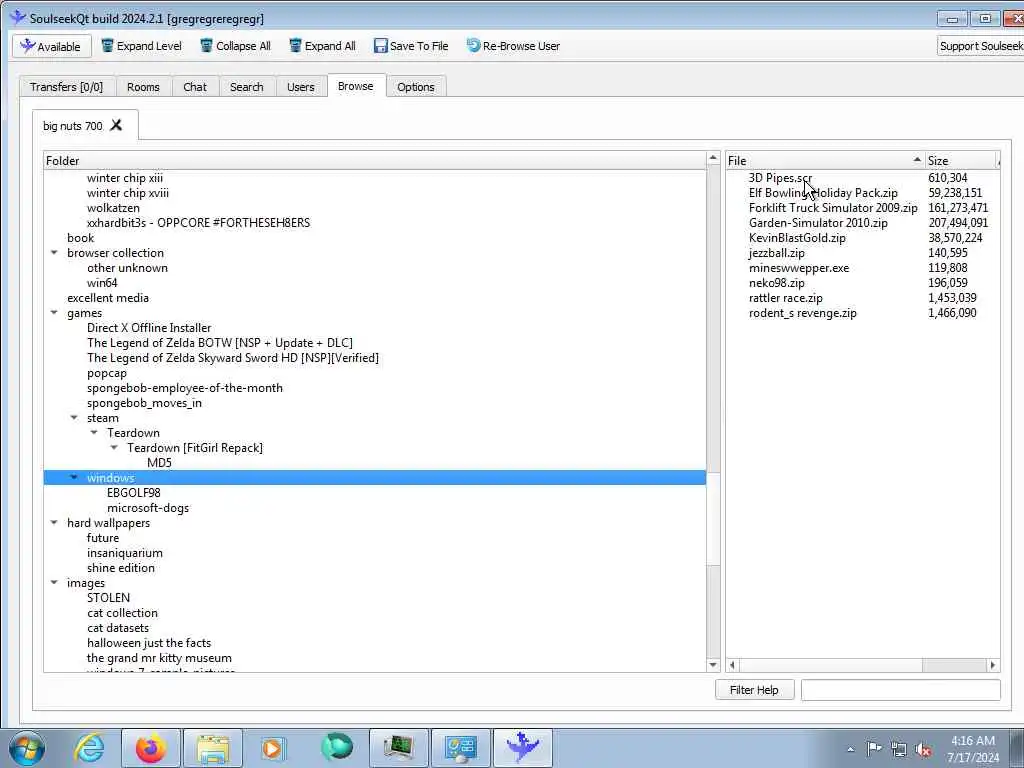Viewport: 1024px width, 768px height.
Task: Sort by the File column header
Action: [825, 161]
